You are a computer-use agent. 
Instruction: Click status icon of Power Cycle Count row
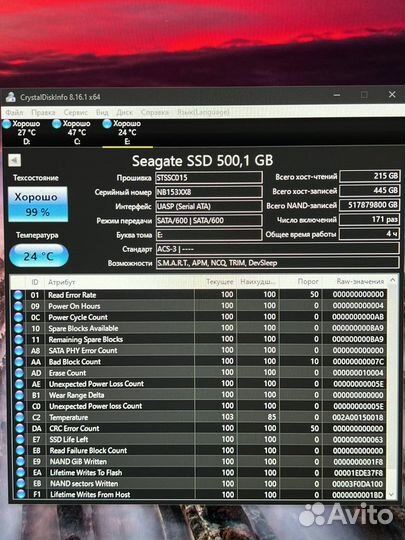pos(18,317)
